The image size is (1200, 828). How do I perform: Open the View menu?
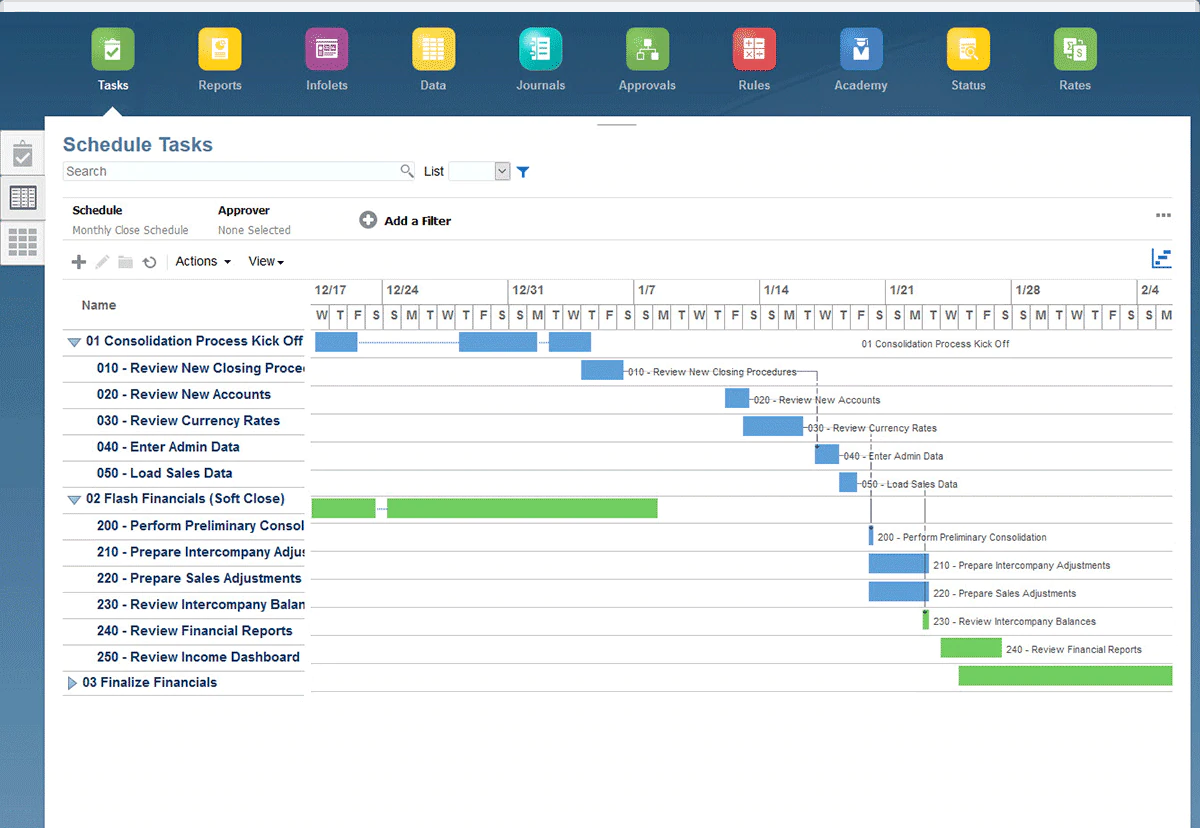[266, 261]
